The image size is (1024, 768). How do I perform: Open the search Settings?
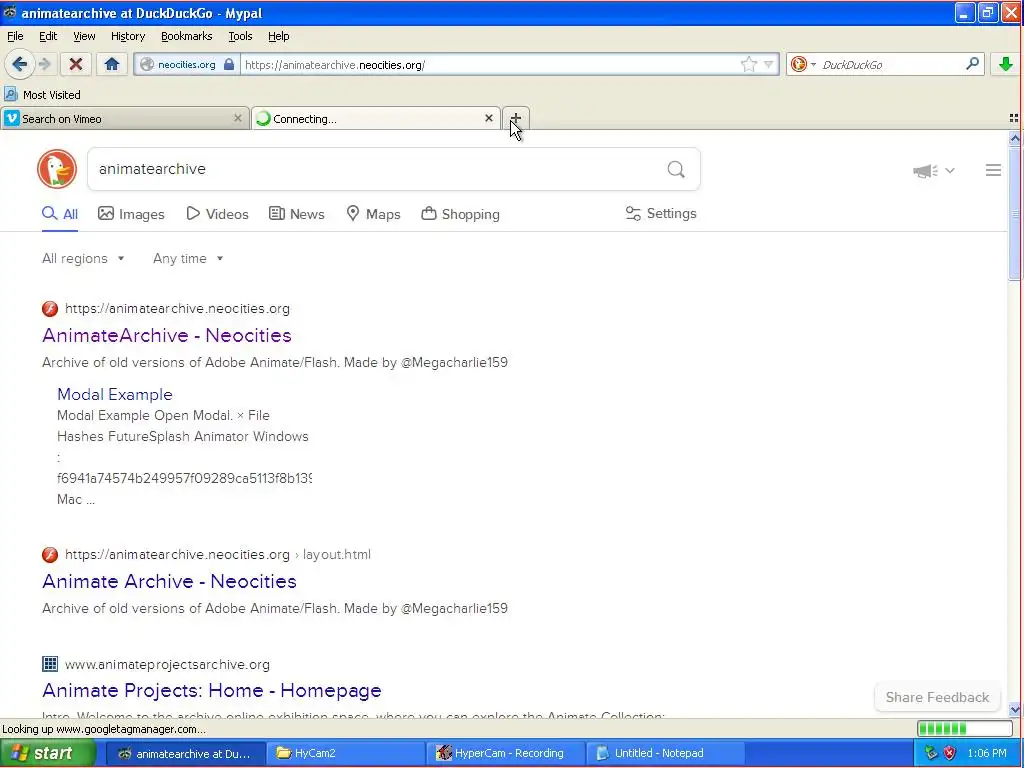point(661,214)
